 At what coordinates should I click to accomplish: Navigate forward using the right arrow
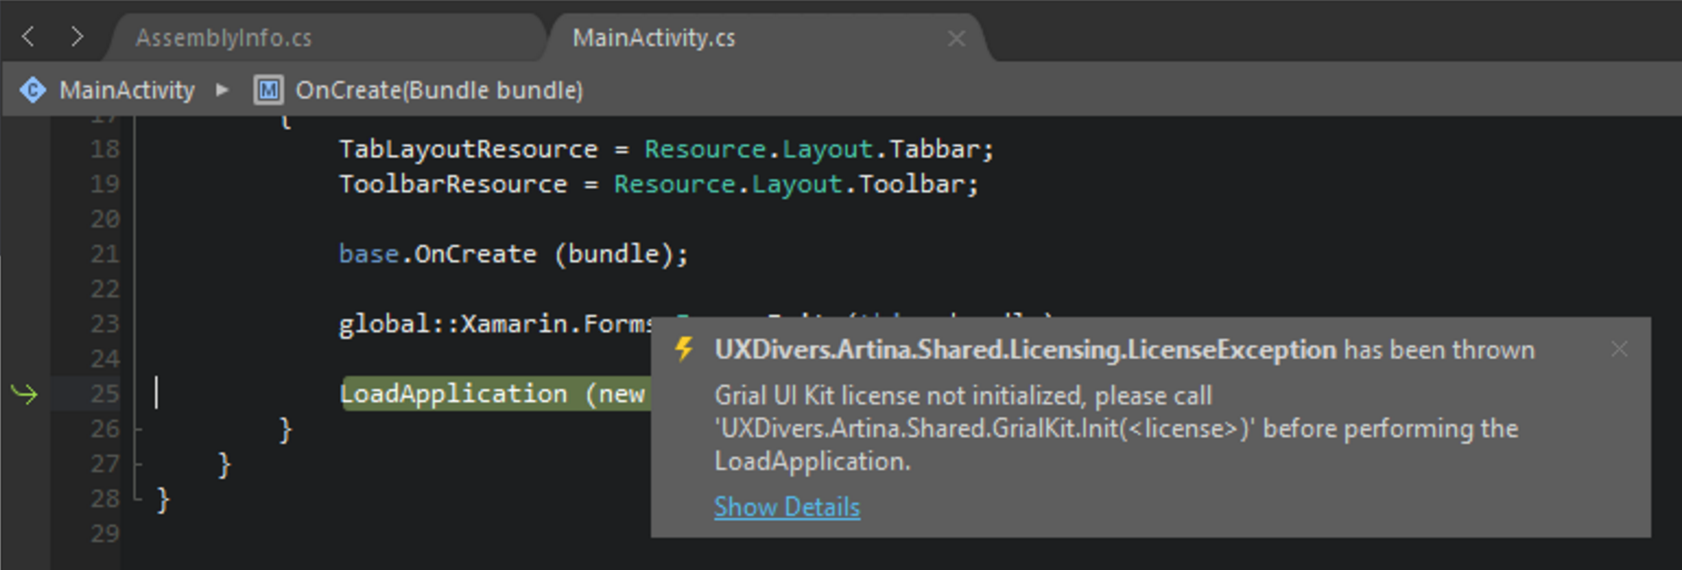[77, 37]
